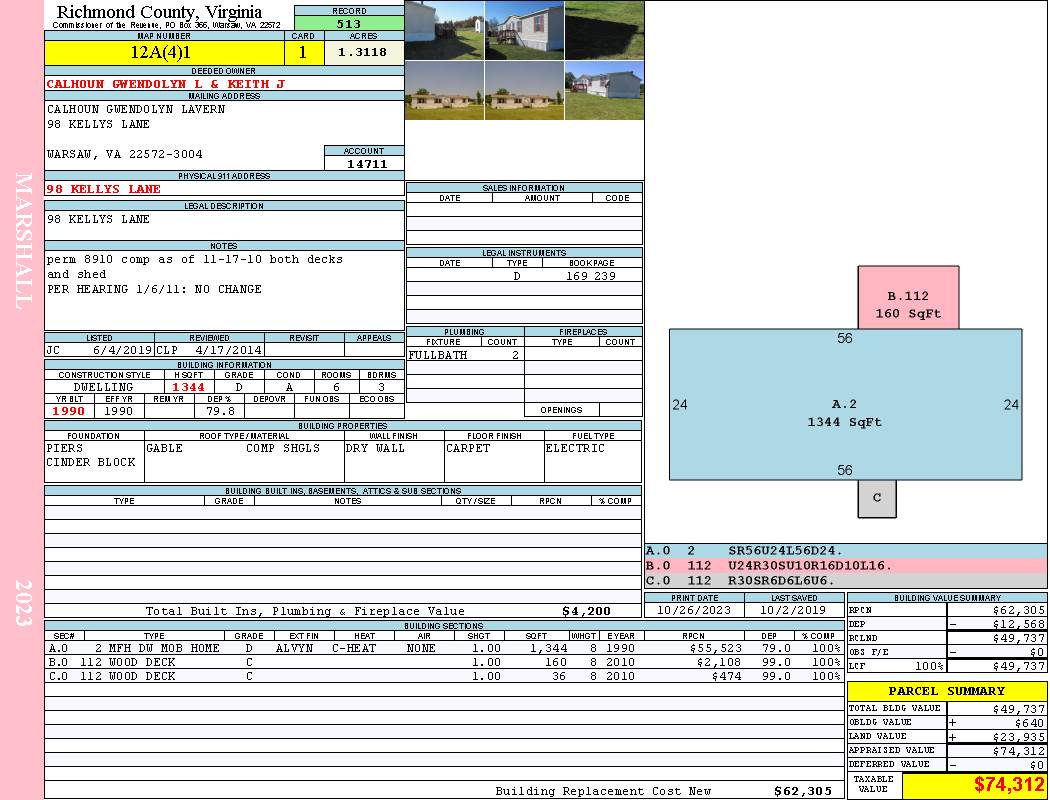Select deeded owner name in red
This screenshot has width=1050, height=800.
[x=166, y=84]
